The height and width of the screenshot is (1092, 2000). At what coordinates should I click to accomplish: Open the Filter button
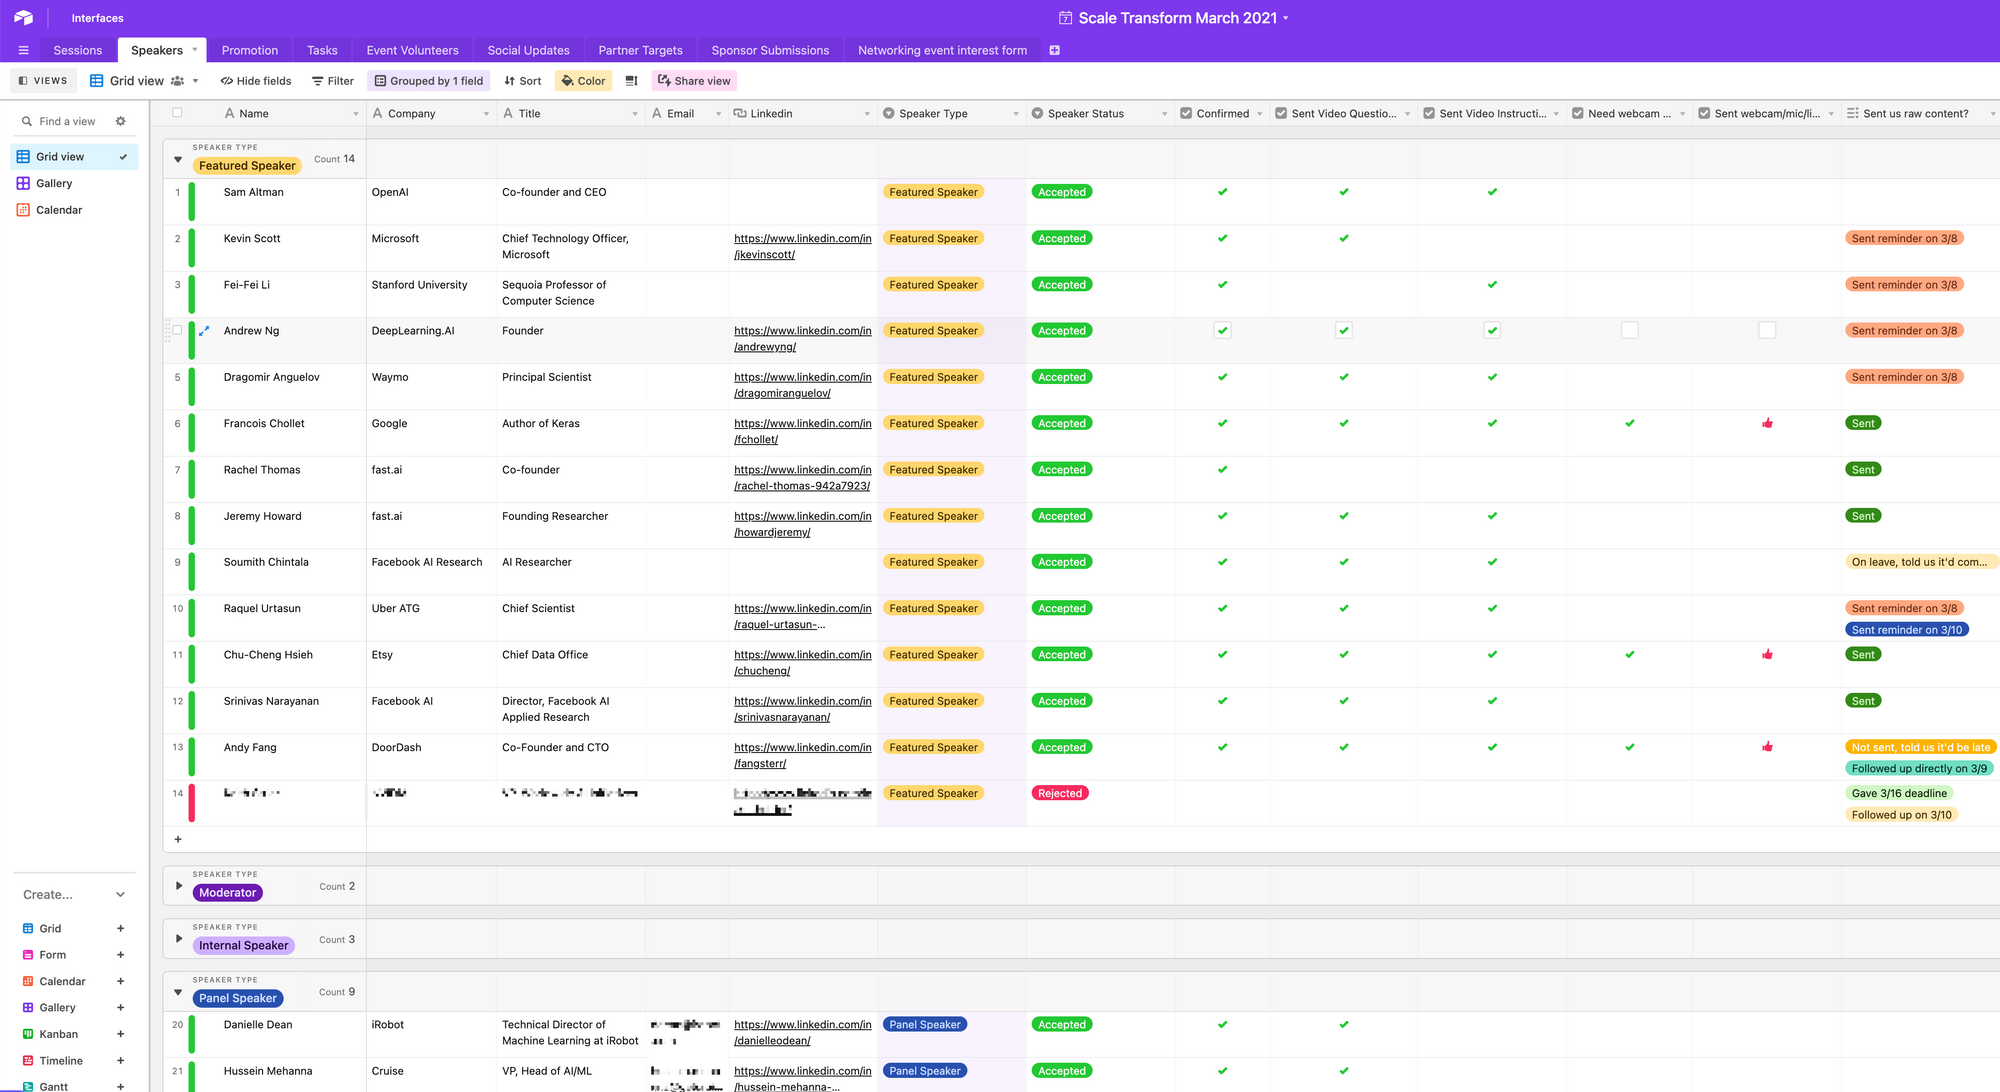333,81
